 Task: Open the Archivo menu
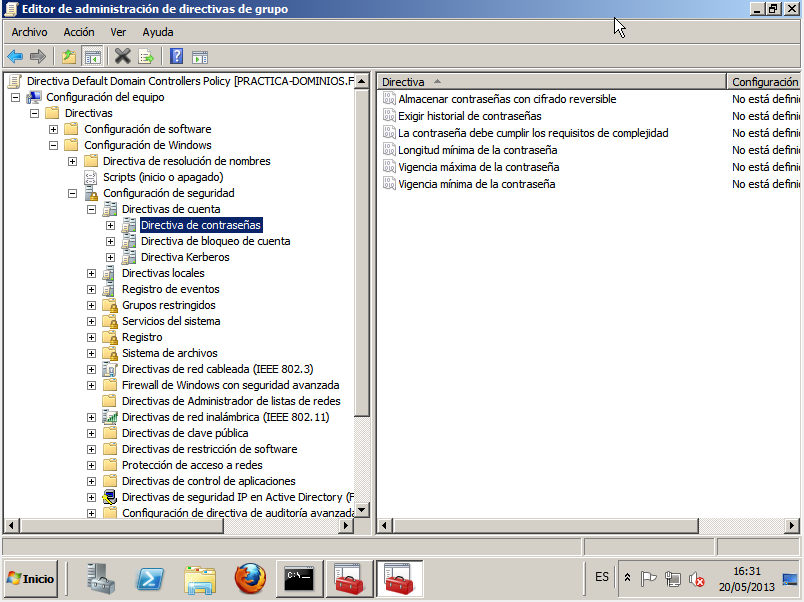click(x=29, y=32)
